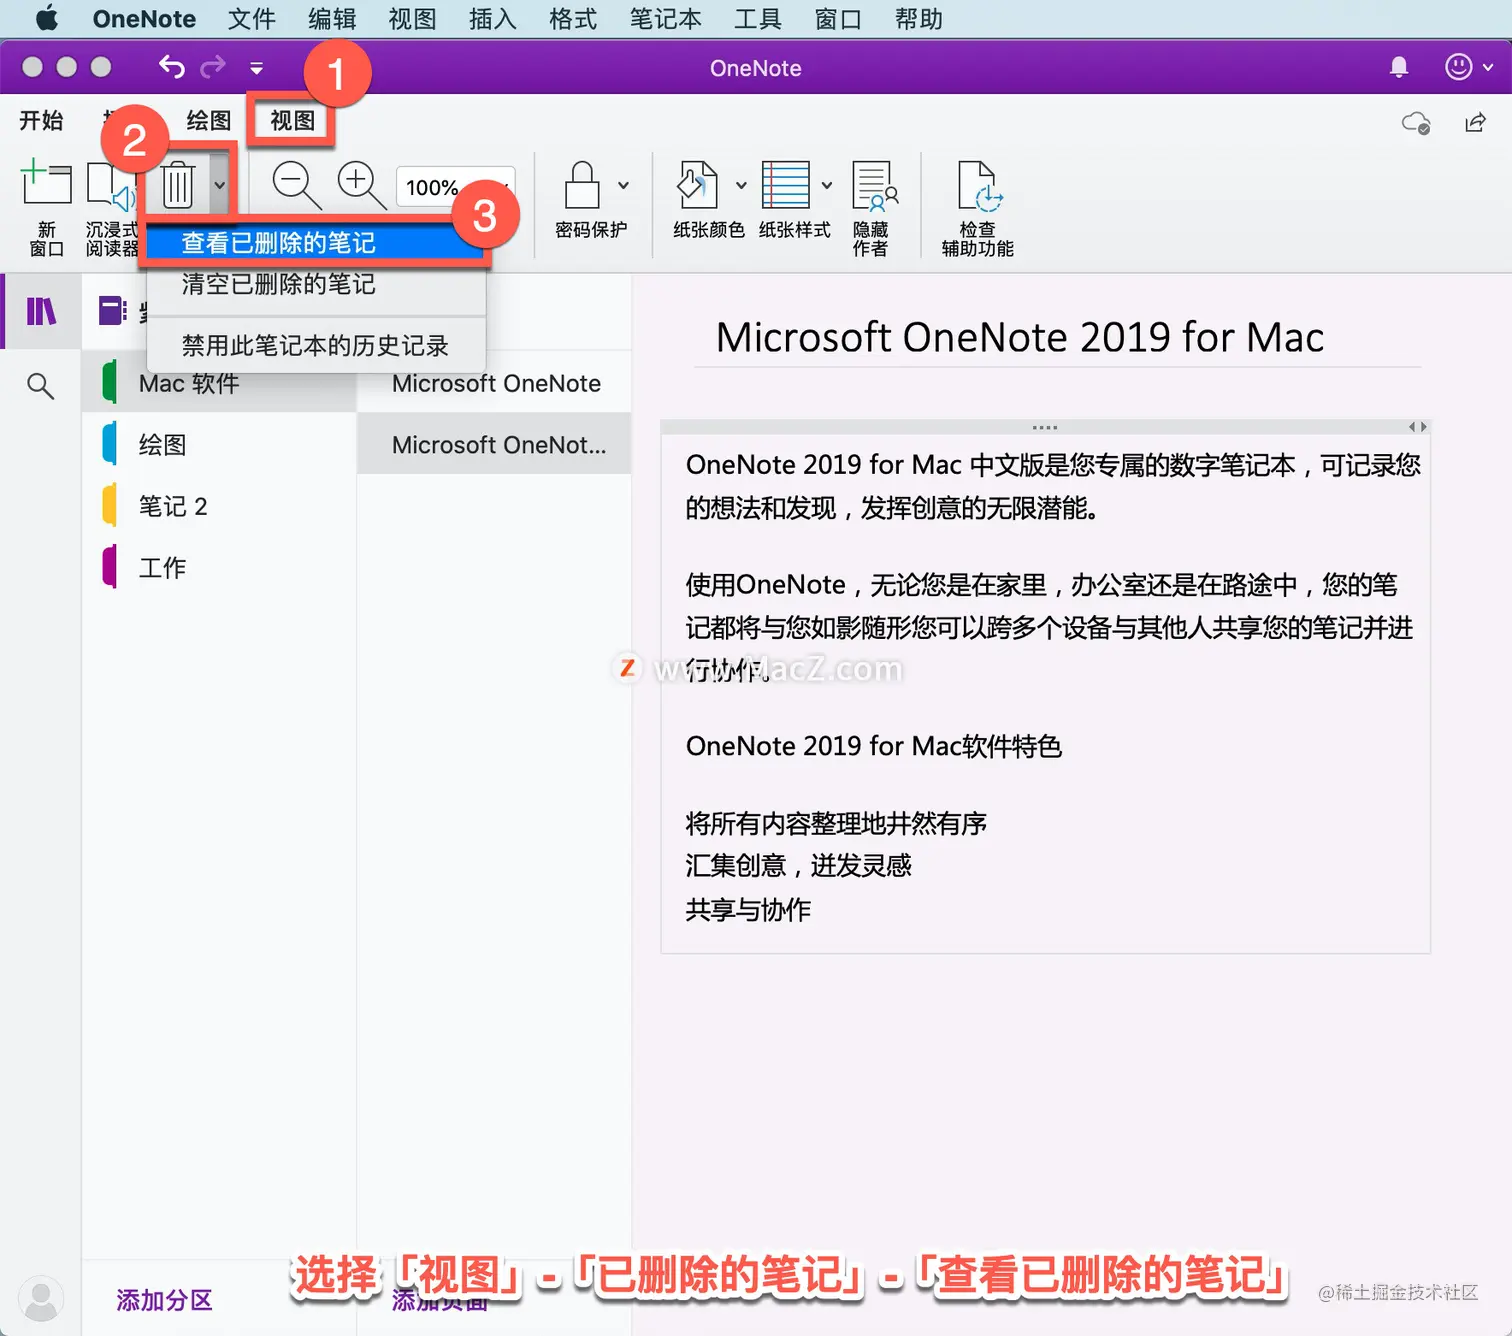Select 查看已删除的笔记 menu entry
The height and width of the screenshot is (1336, 1512).
[x=316, y=243]
